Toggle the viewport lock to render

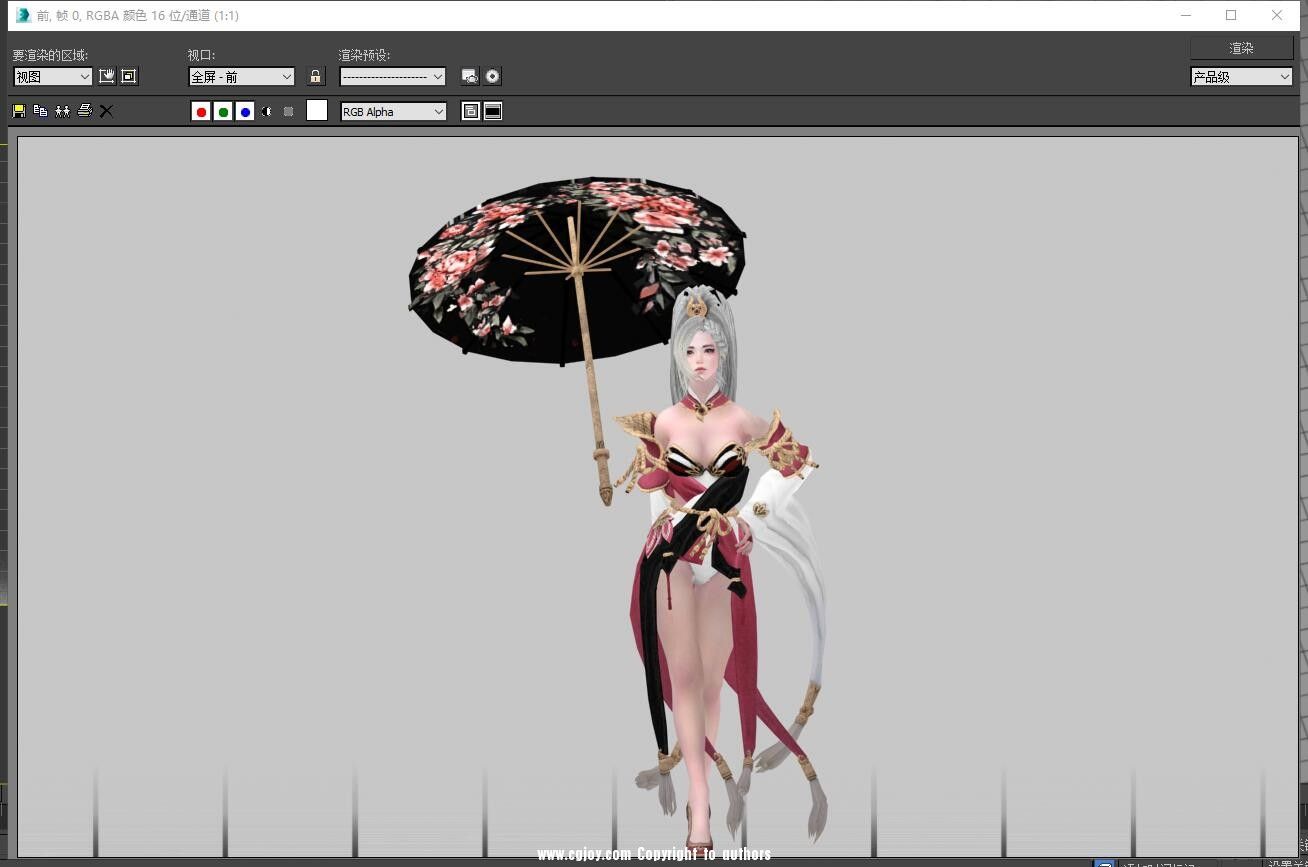(x=316, y=76)
